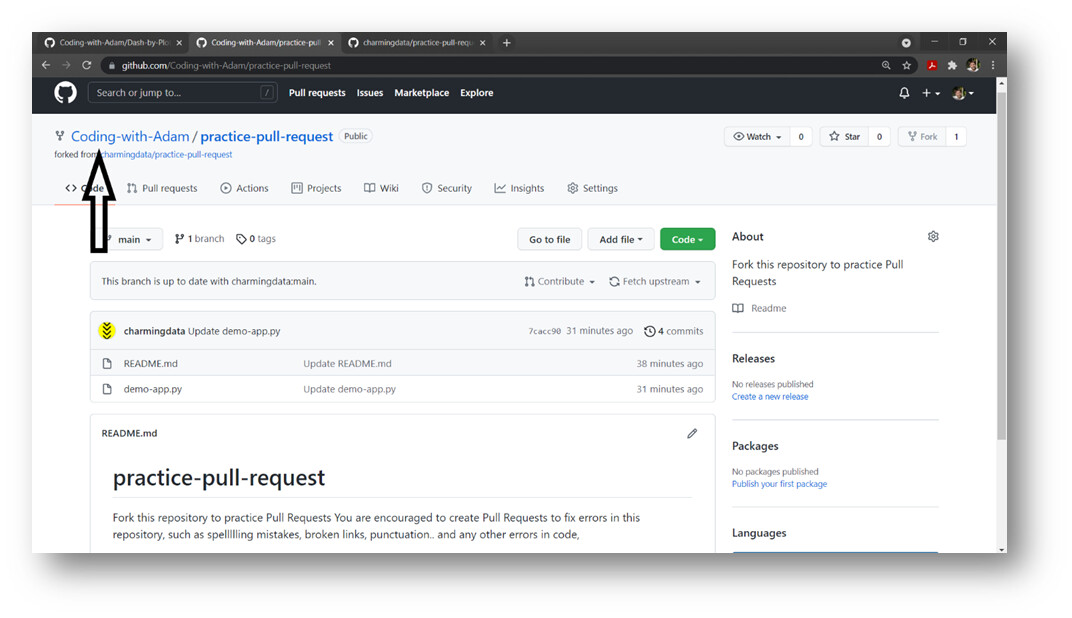The image size is (1072, 618).
Task: Open the charmingdata author link
Action: [x=154, y=331]
